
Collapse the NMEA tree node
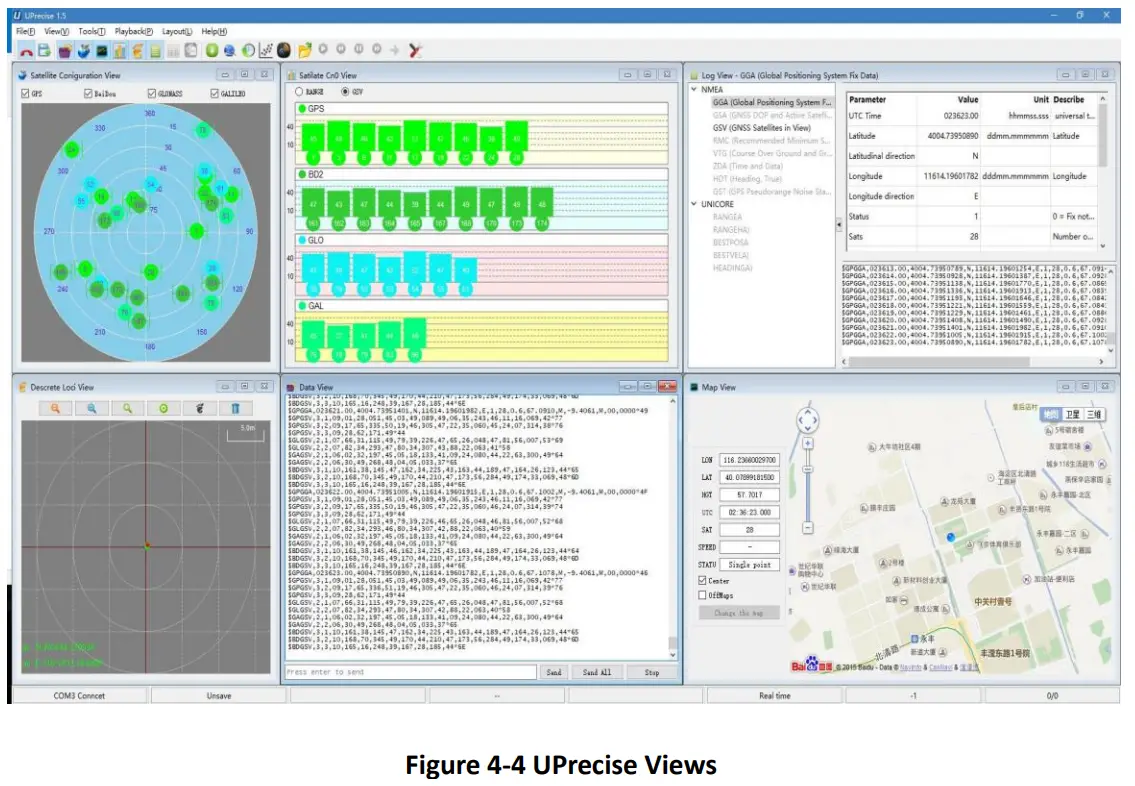coord(694,89)
